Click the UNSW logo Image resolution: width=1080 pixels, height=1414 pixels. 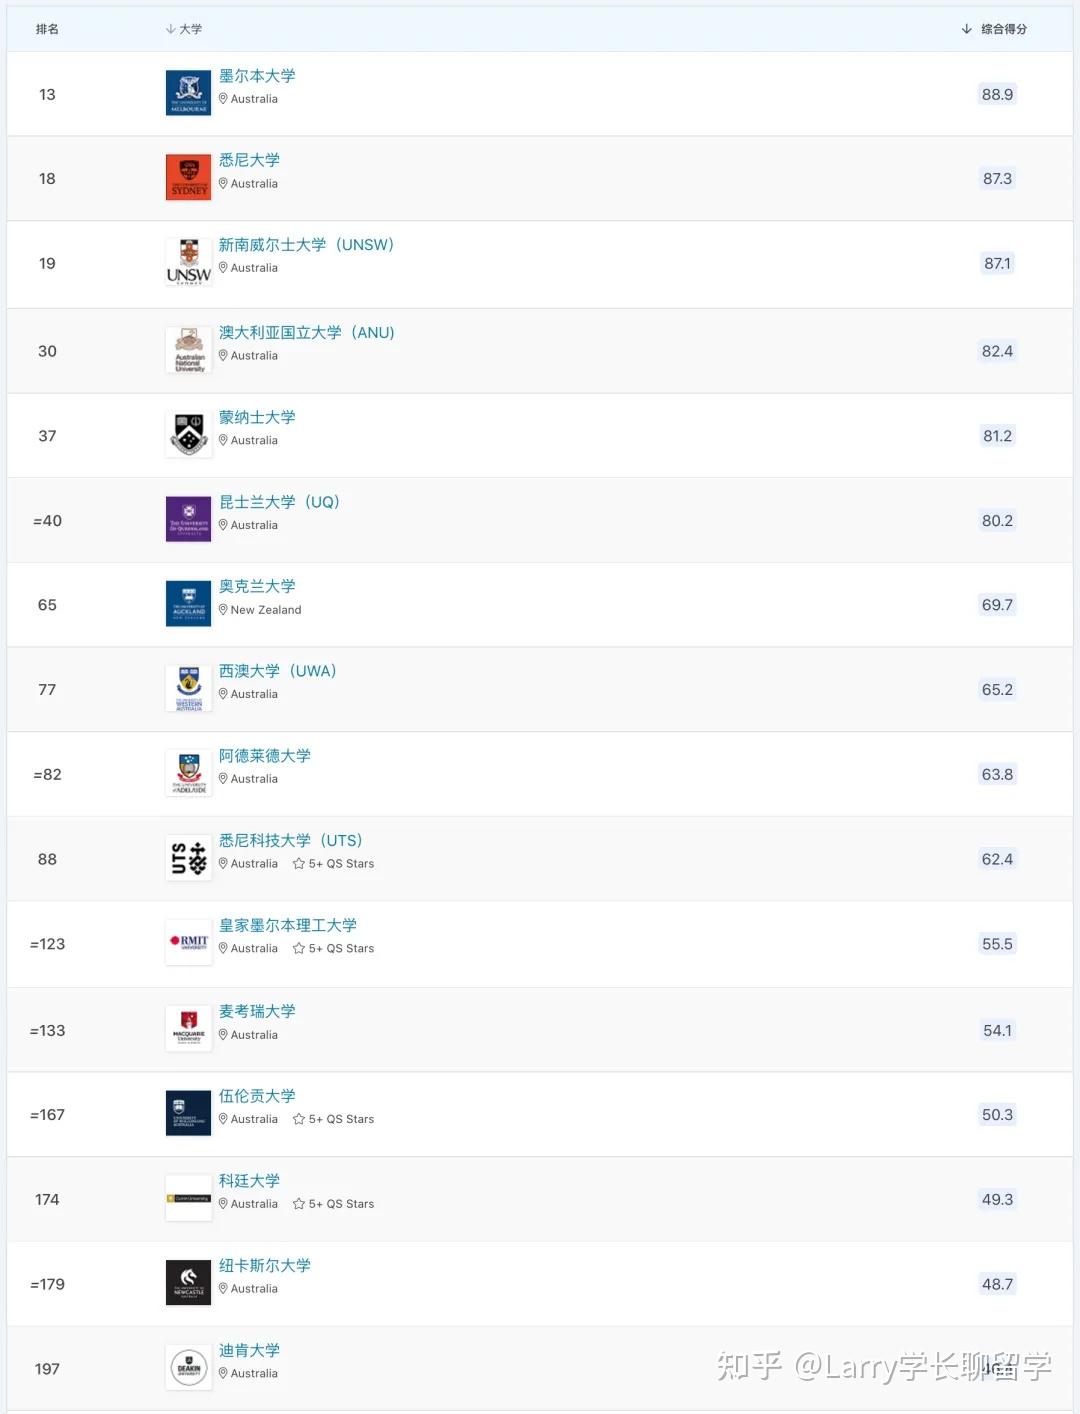coord(188,263)
